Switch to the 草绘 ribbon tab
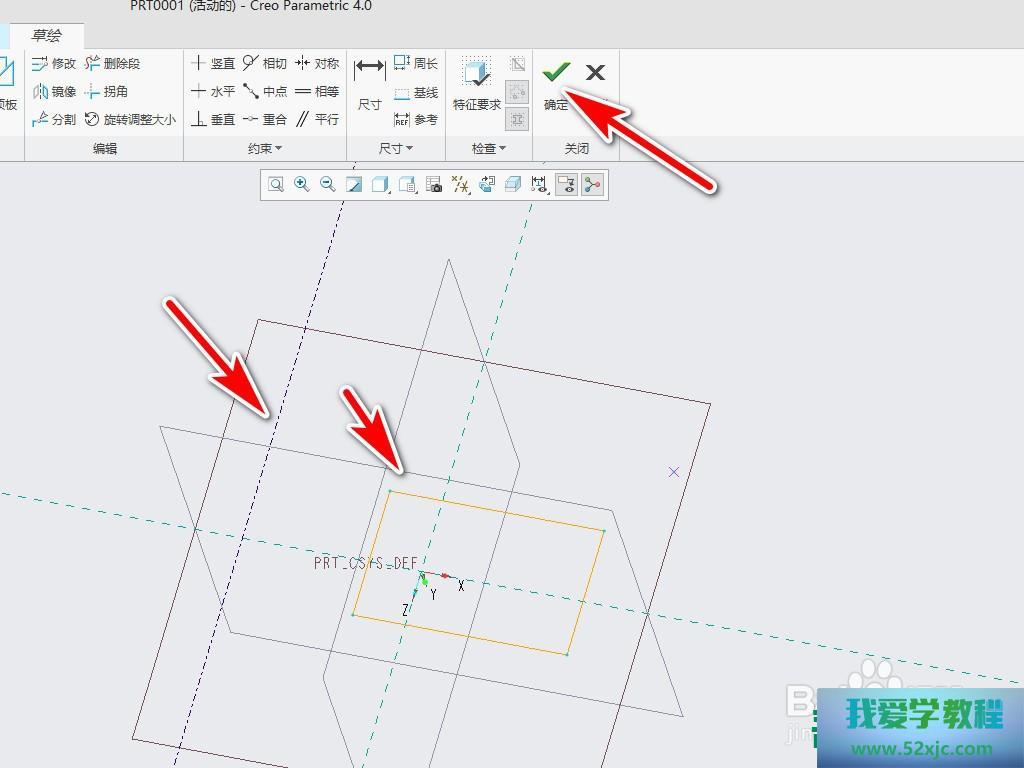 pyautogui.click(x=46, y=35)
